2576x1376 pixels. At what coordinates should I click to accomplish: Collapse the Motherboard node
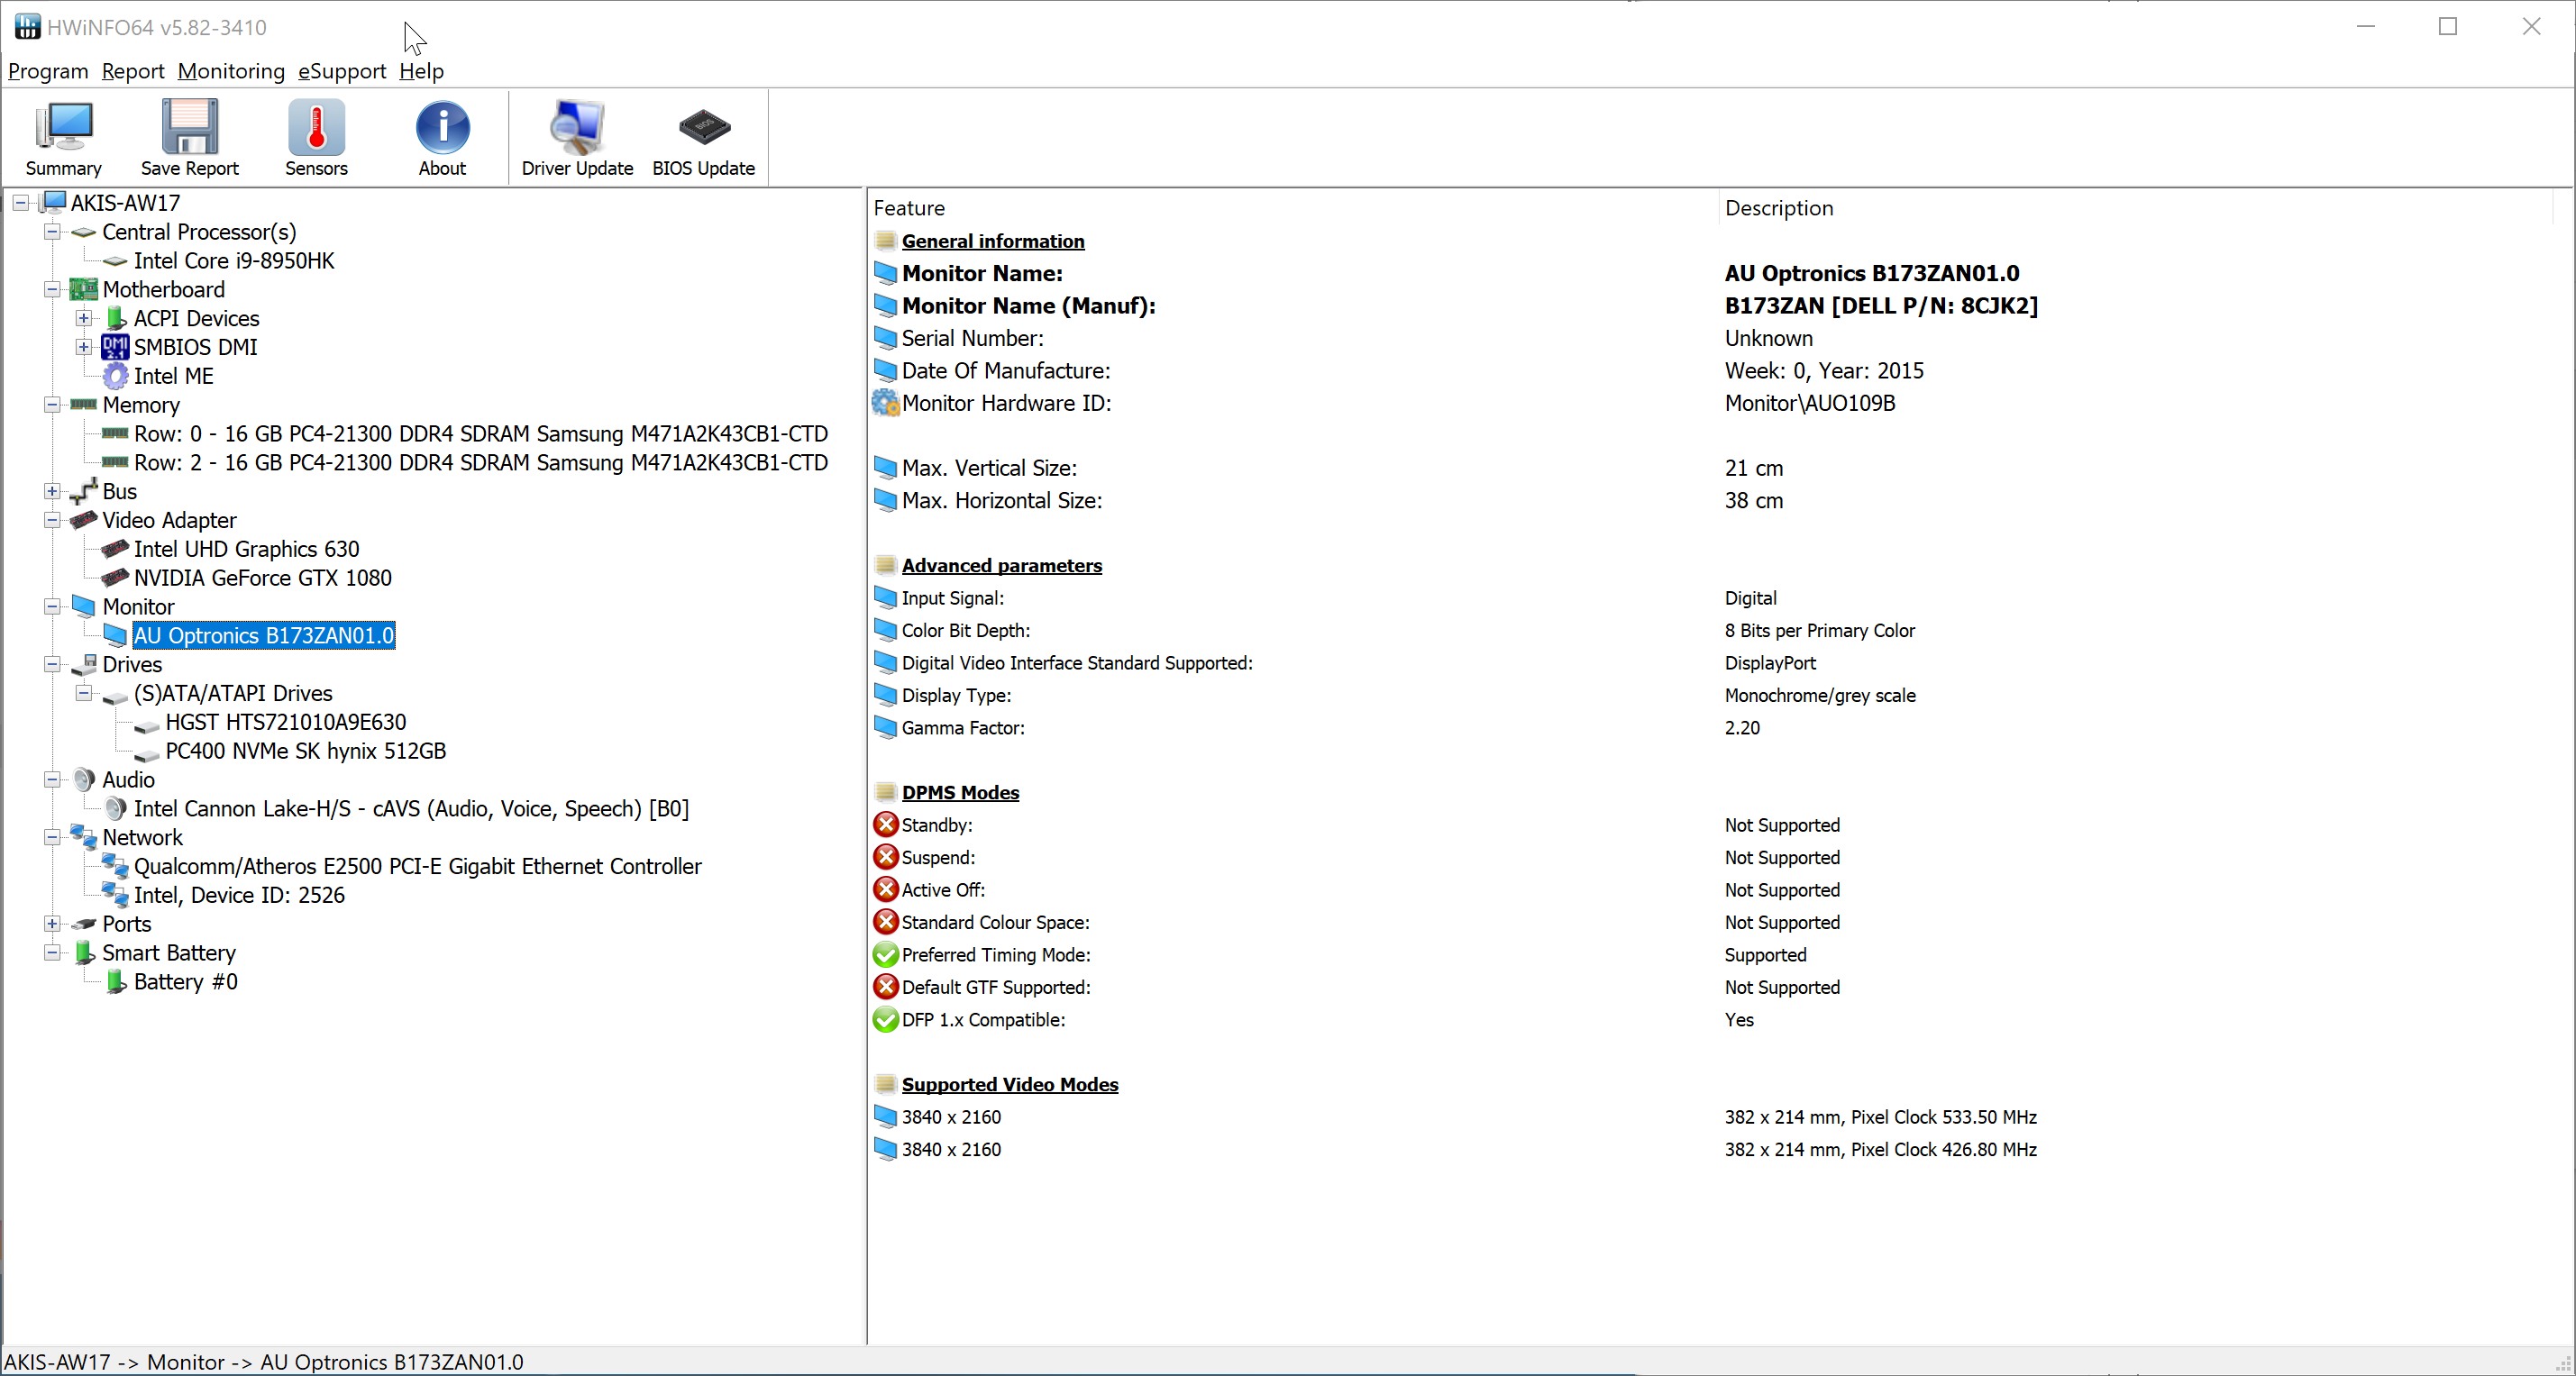[x=52, y=289]
